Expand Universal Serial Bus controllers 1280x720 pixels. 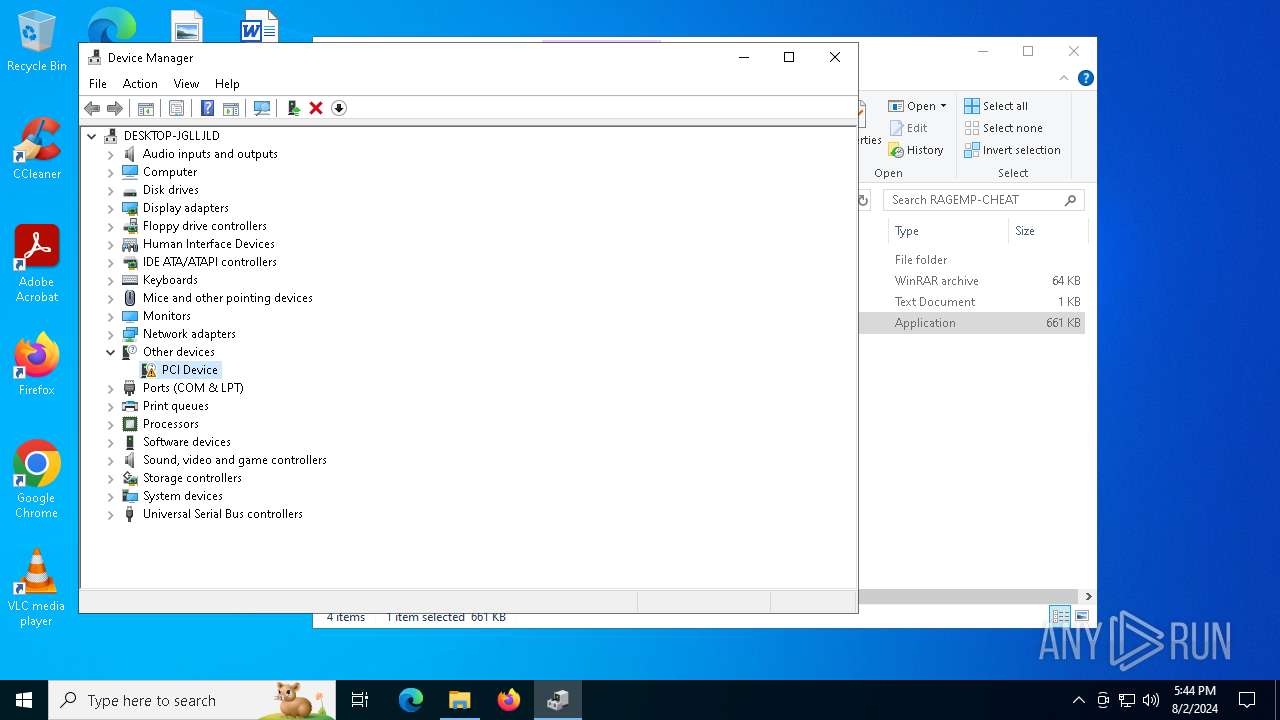click(111, 514)
